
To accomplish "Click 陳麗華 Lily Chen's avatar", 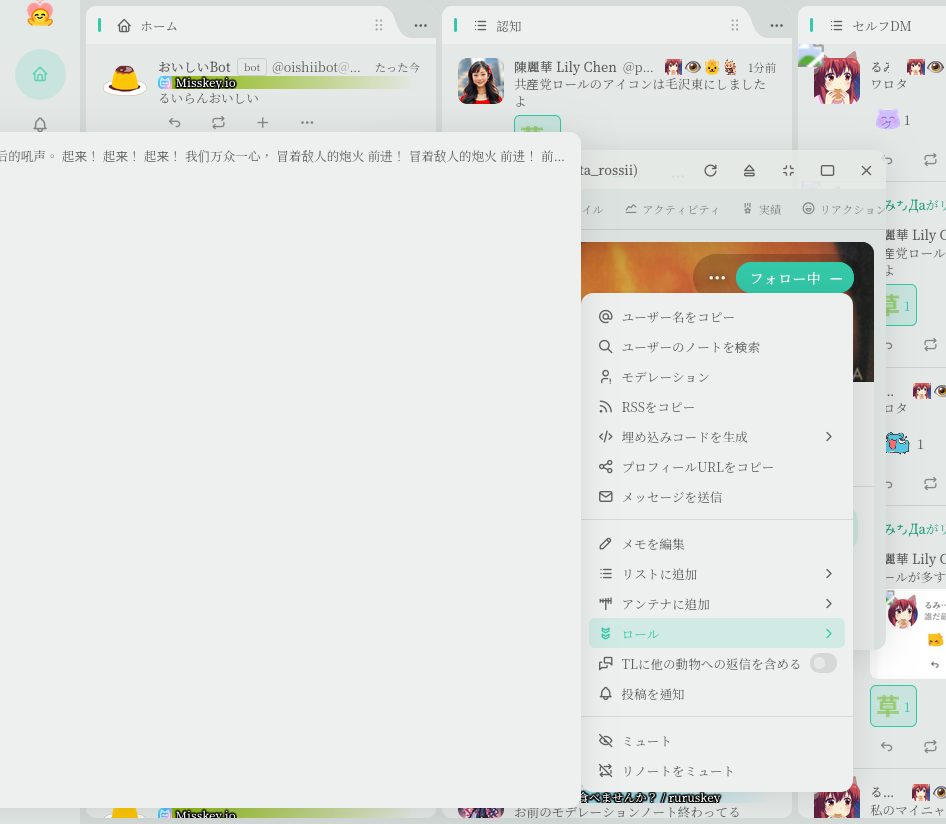I will 480,81.
